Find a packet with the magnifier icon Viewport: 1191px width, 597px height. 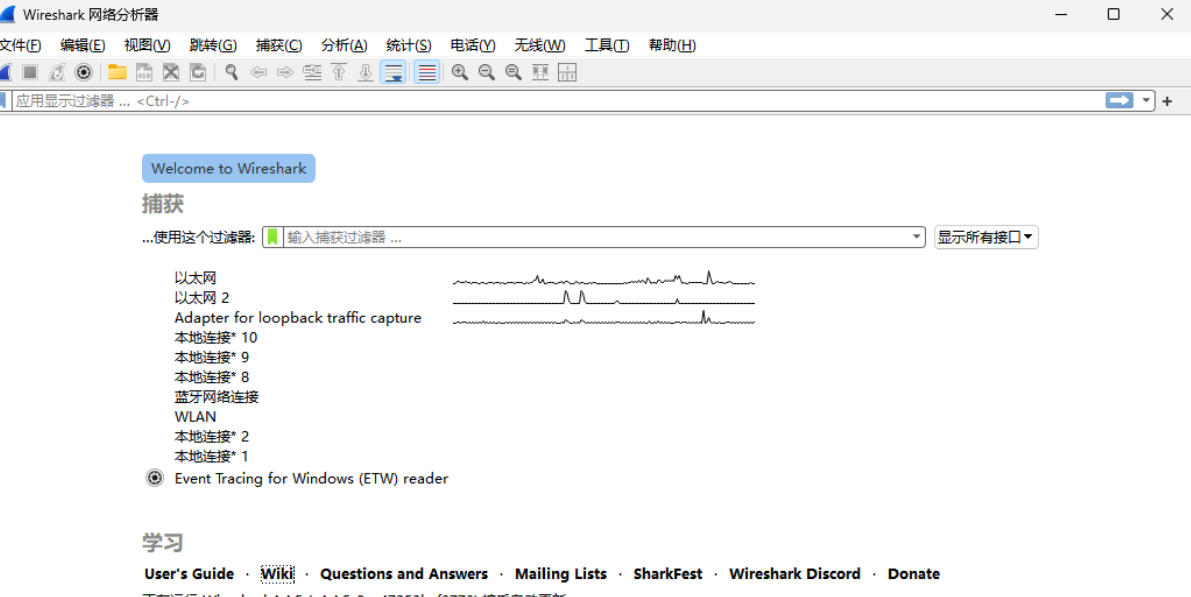[232, 72]
